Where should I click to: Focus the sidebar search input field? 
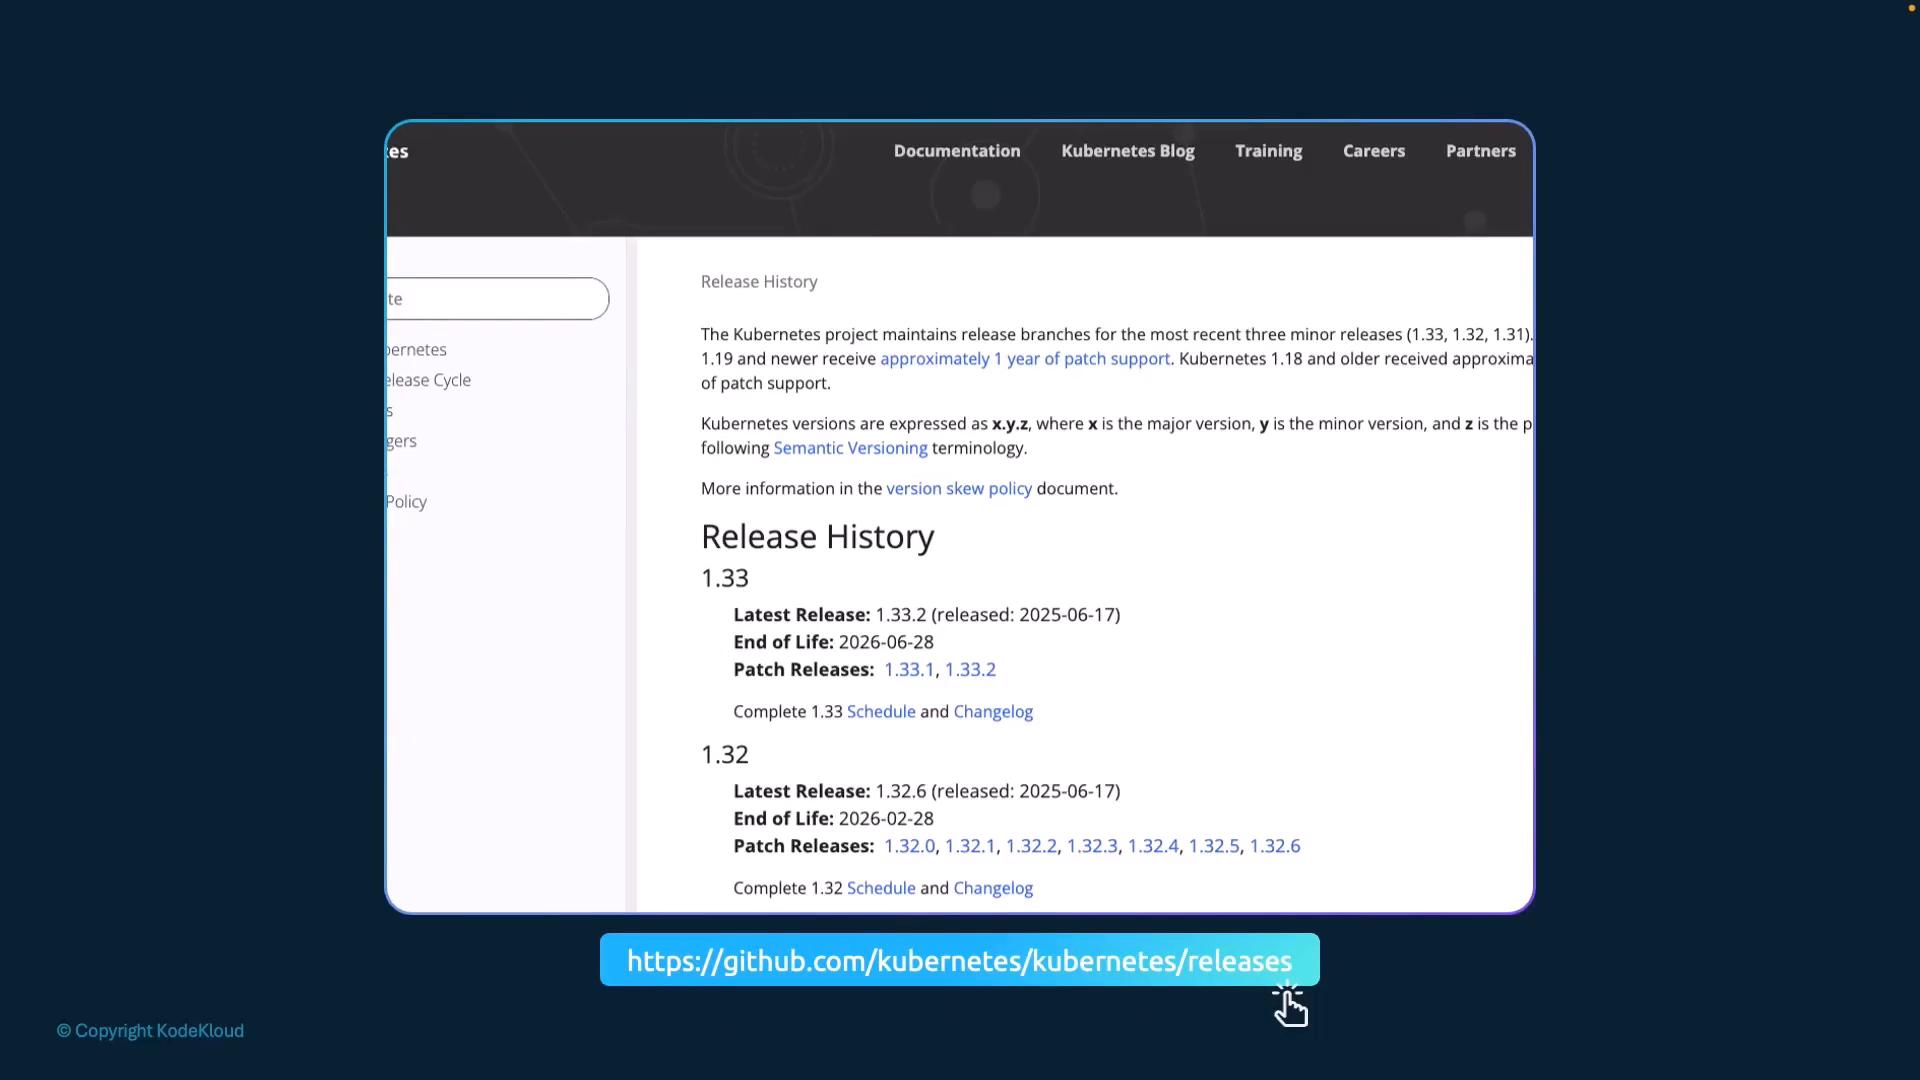[498, 299]
